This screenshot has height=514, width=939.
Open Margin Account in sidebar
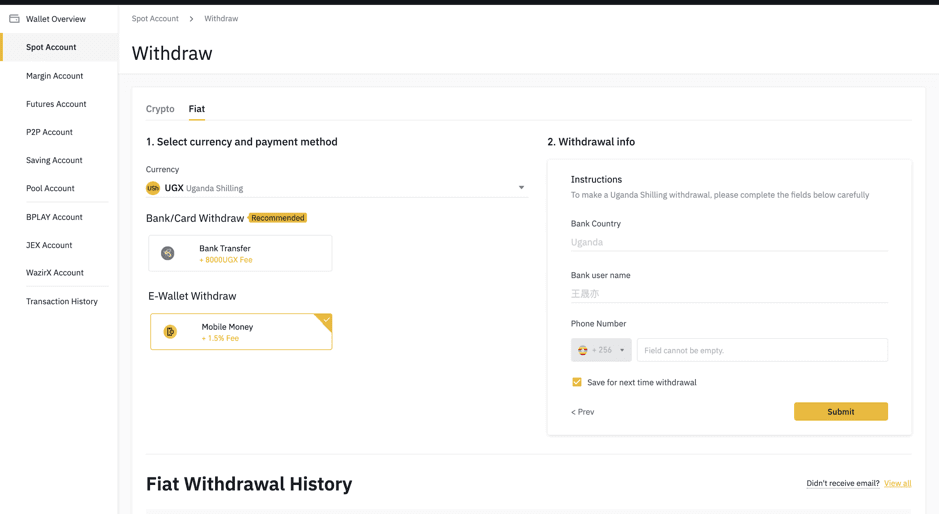[55, 76]
